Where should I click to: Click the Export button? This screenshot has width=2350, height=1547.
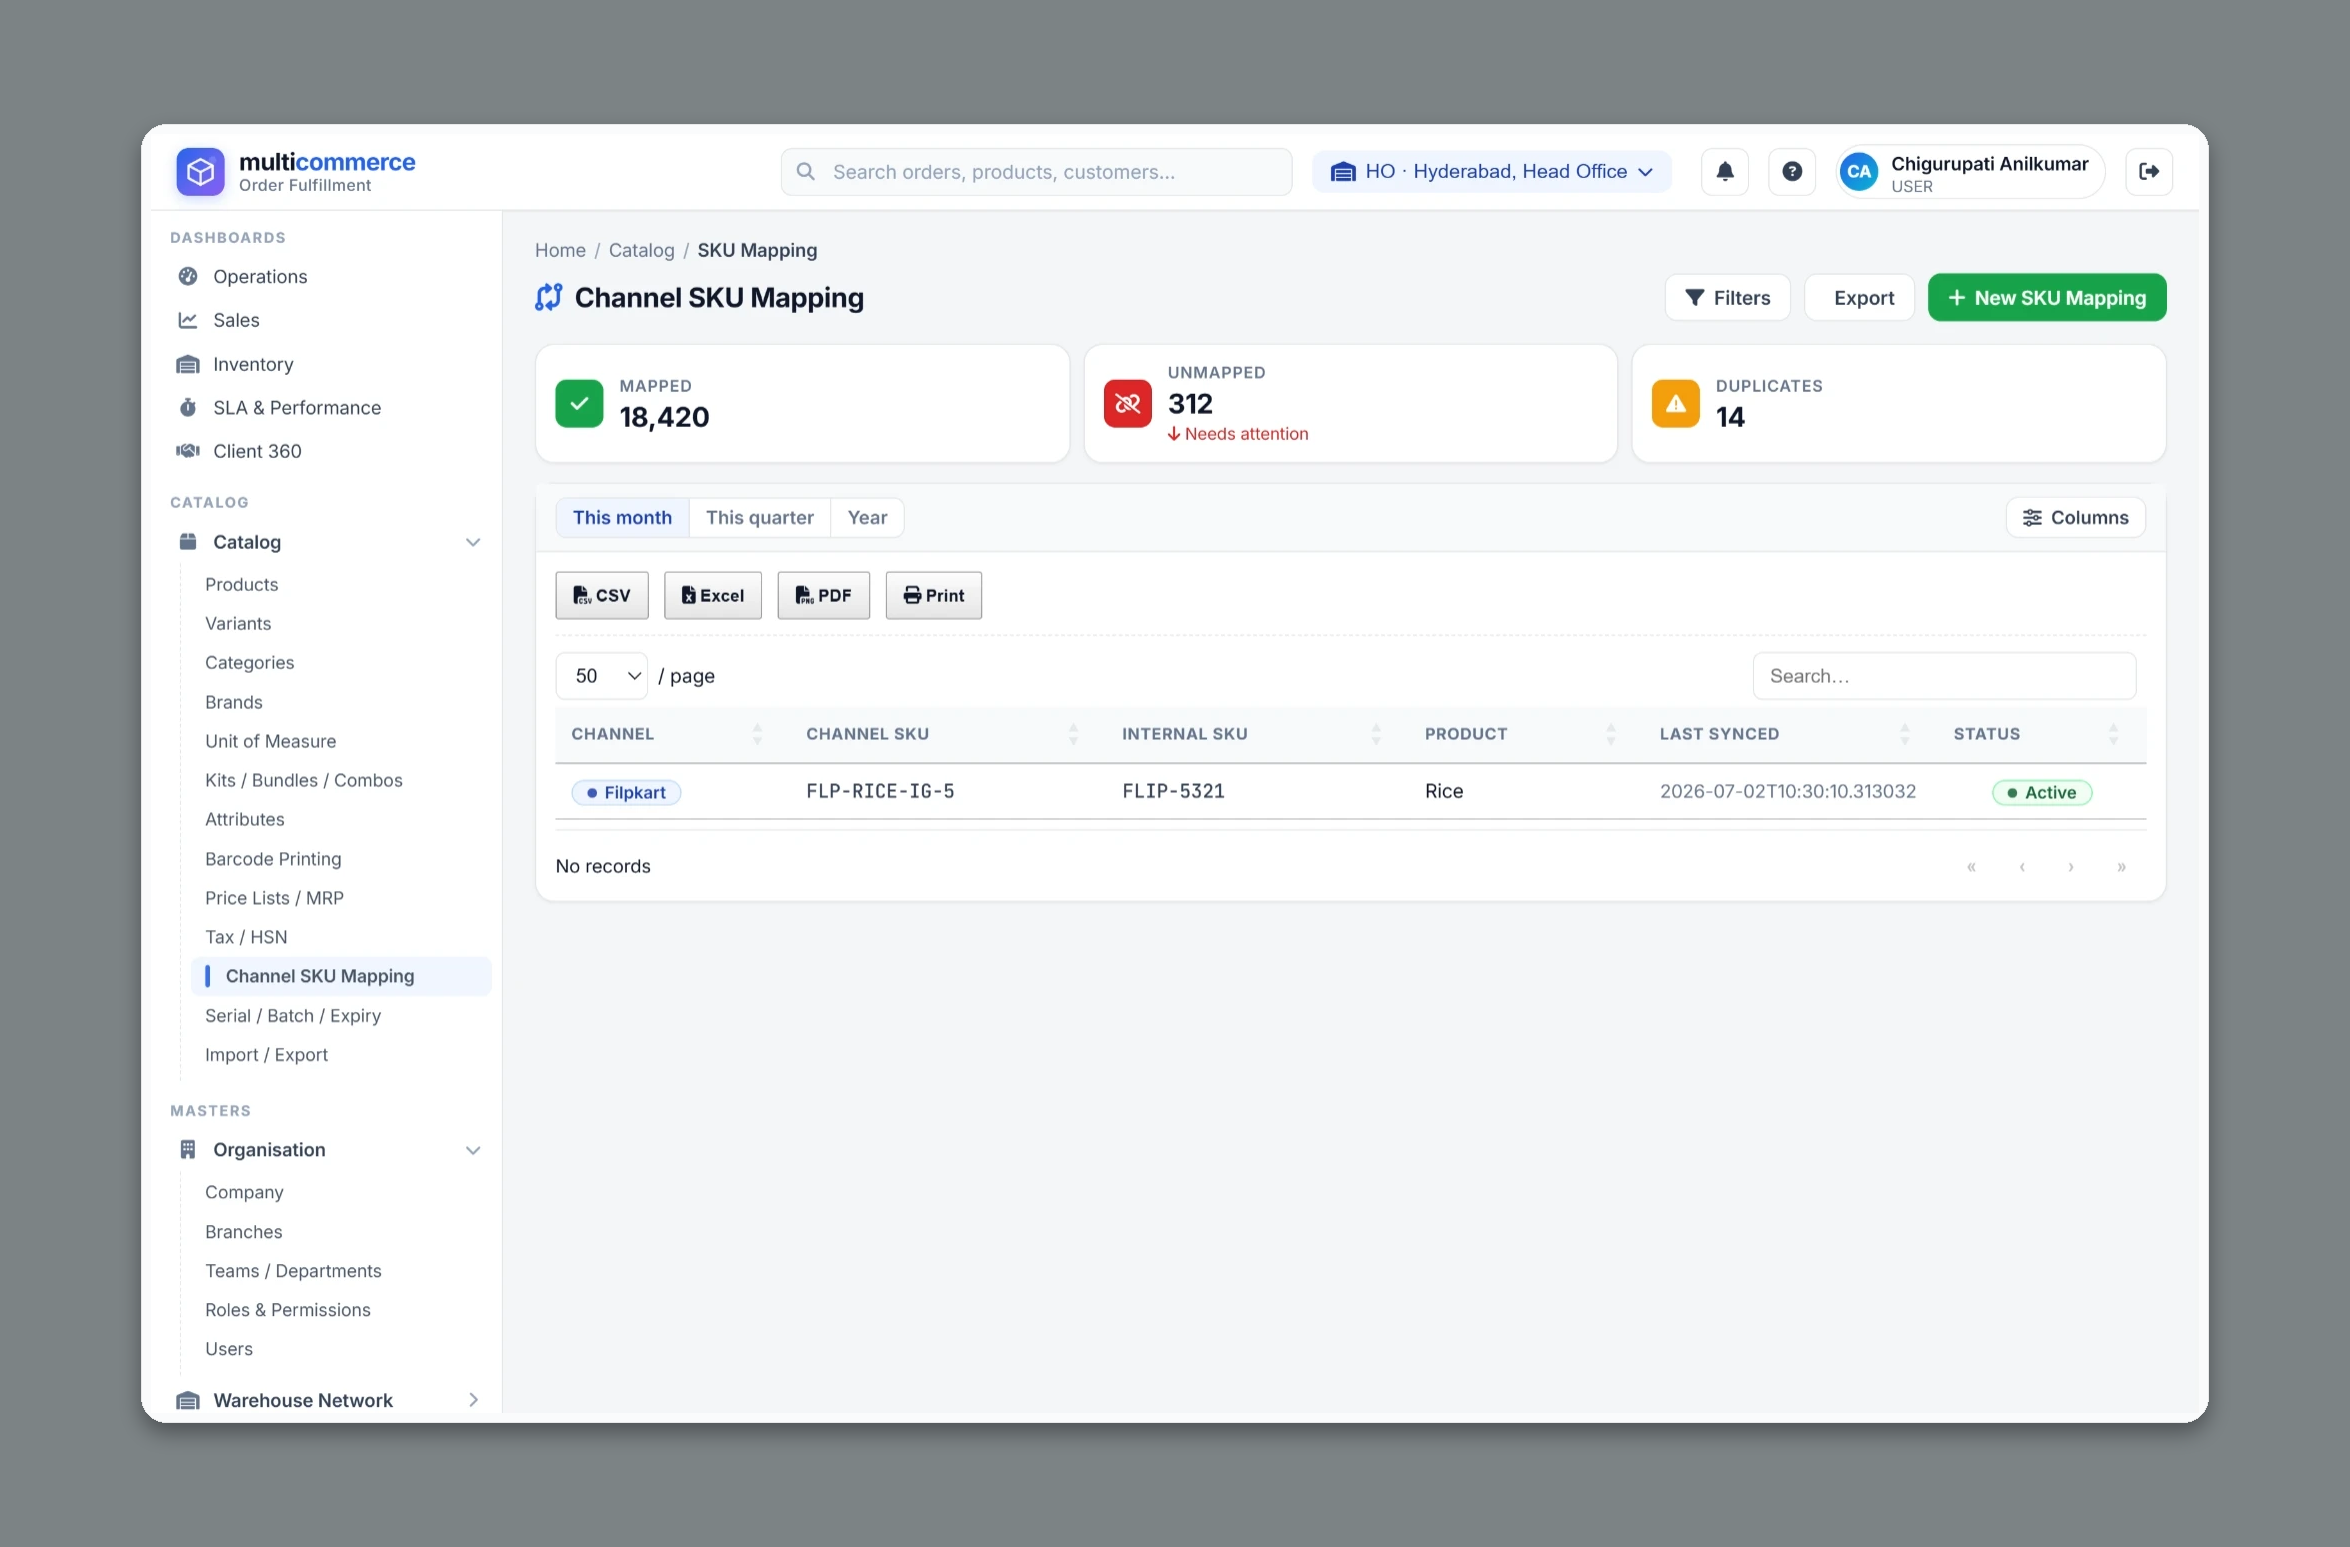[x=1858, y=297]
